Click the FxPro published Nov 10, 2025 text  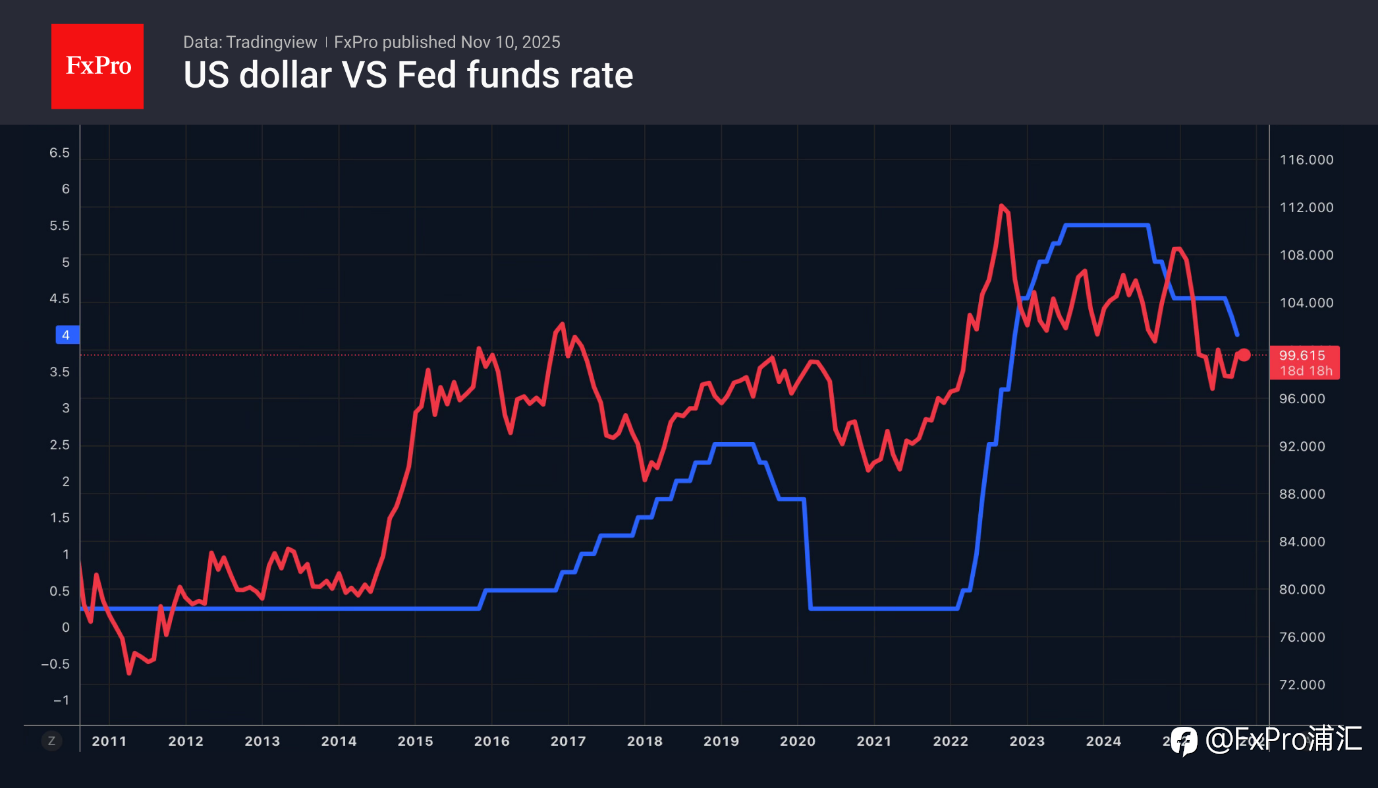pyautogui.click(x=447, y=42)
